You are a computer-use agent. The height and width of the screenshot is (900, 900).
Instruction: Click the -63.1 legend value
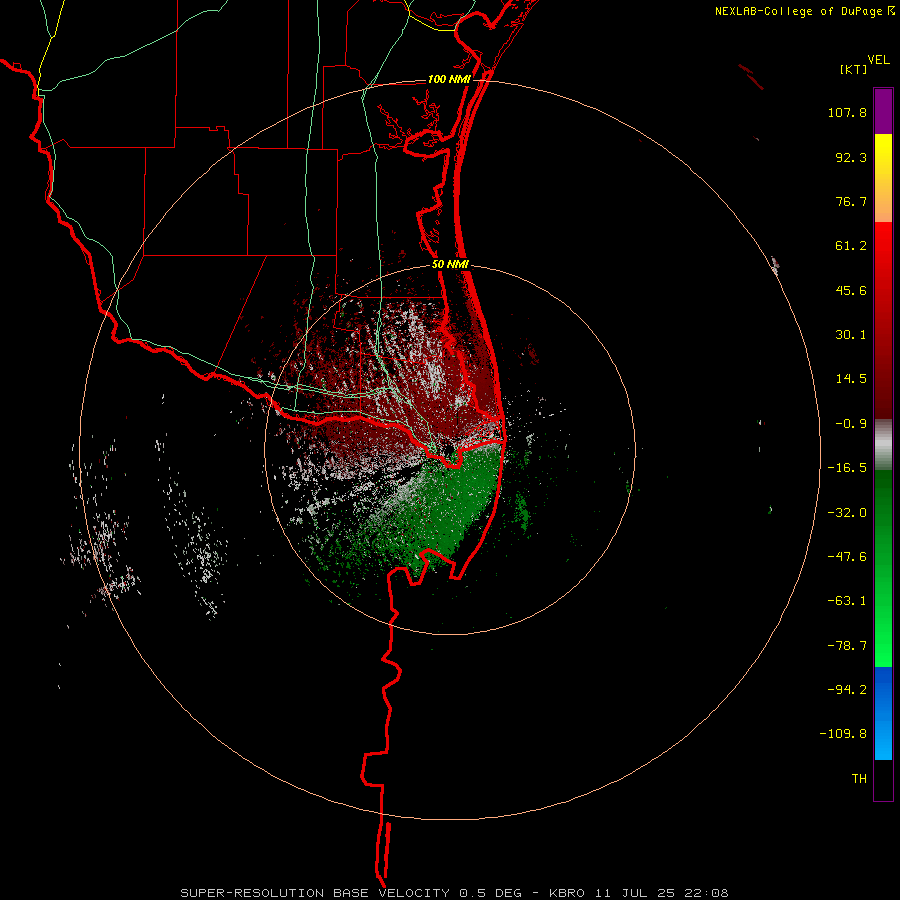click(x=847, y=601)
